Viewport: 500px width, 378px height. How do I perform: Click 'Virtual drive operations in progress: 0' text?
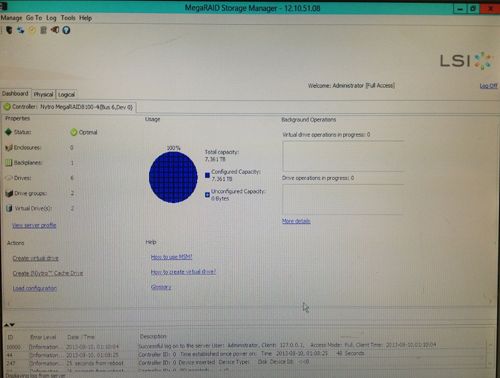[x=326, y=135]
